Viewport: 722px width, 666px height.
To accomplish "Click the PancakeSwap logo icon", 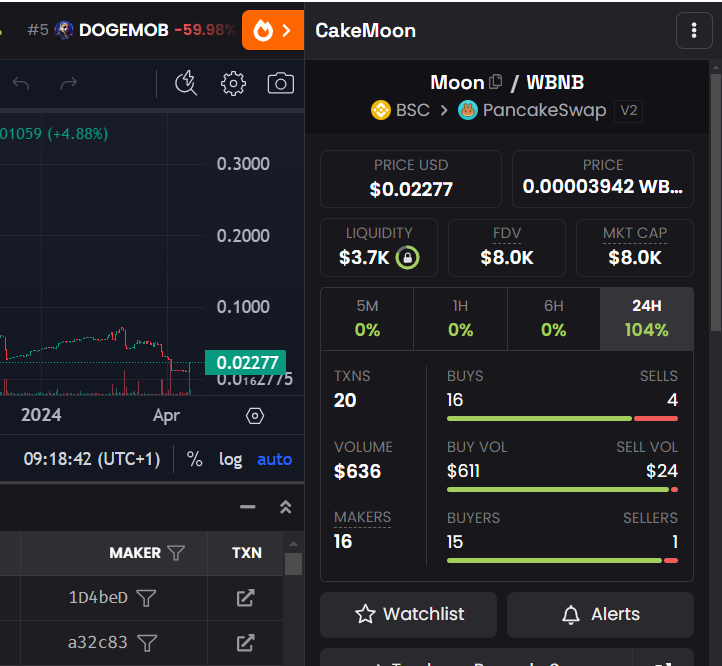I will pos(468,110).
